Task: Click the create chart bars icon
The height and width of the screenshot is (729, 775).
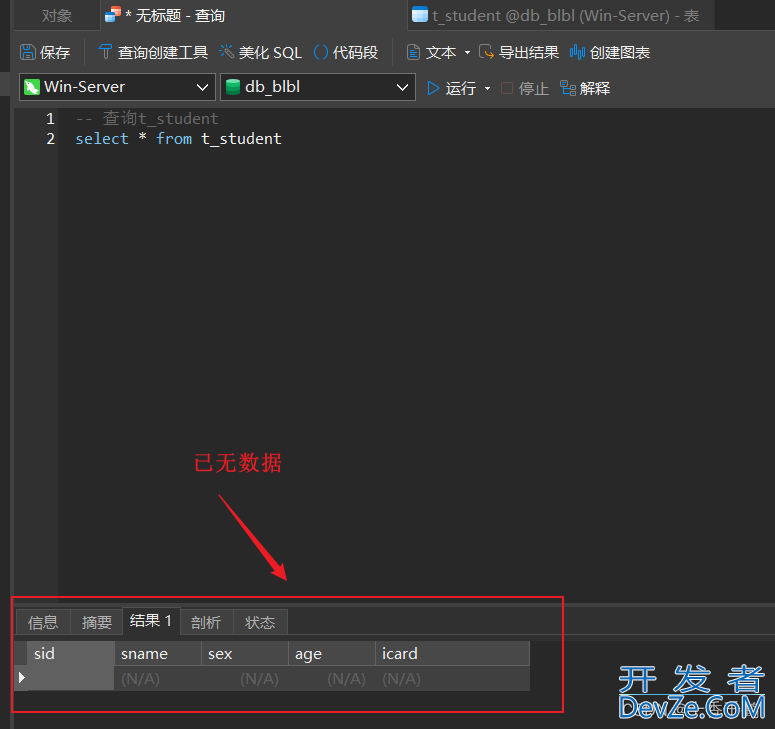Action: click(x=577, y=52)
